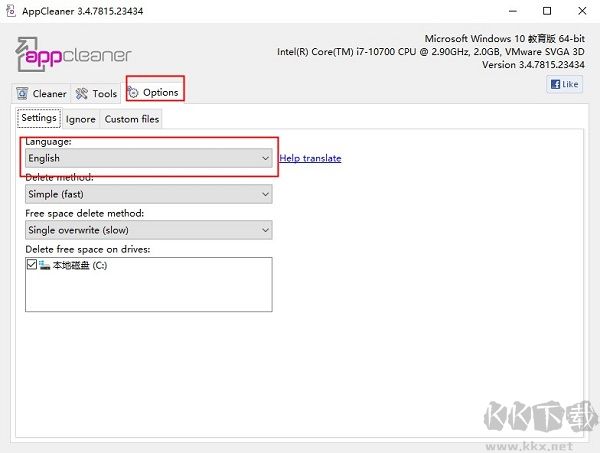This screenshot has width=600, height=453.
Task: Click the AppCleaner icon in title bar
Action: 11,11
